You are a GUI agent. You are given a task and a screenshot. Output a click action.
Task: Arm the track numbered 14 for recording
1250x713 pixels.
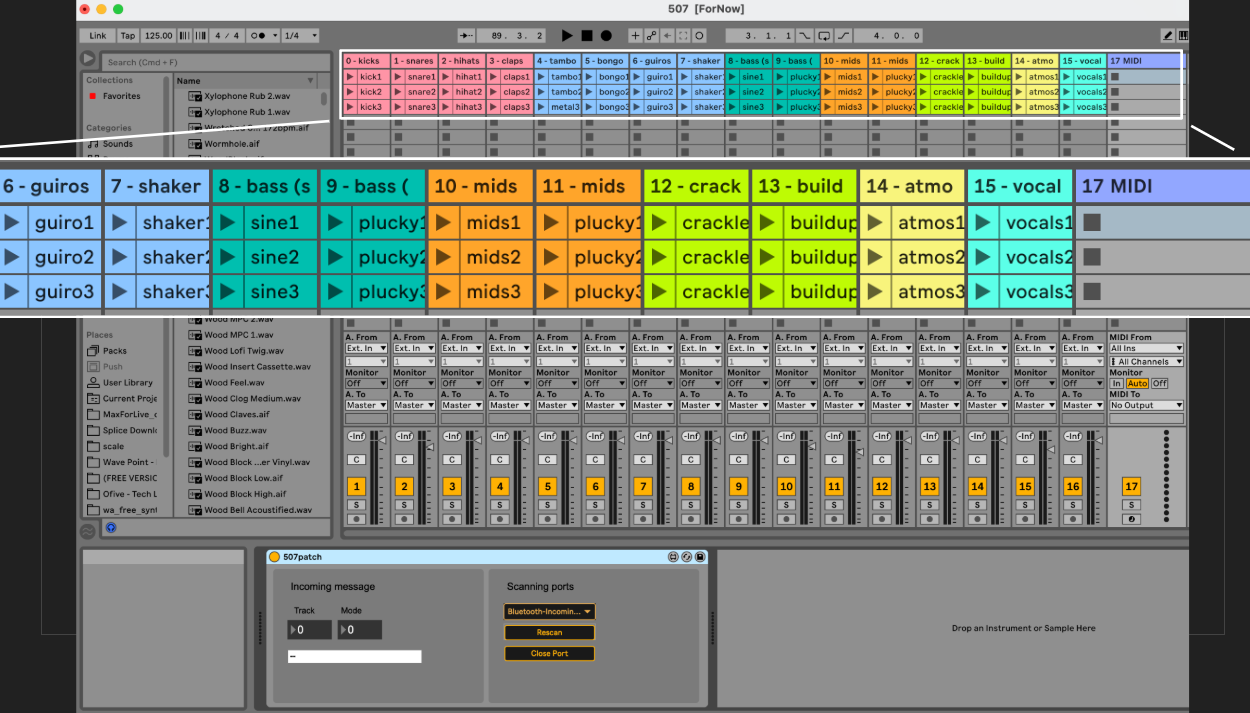tap(978, 519)
